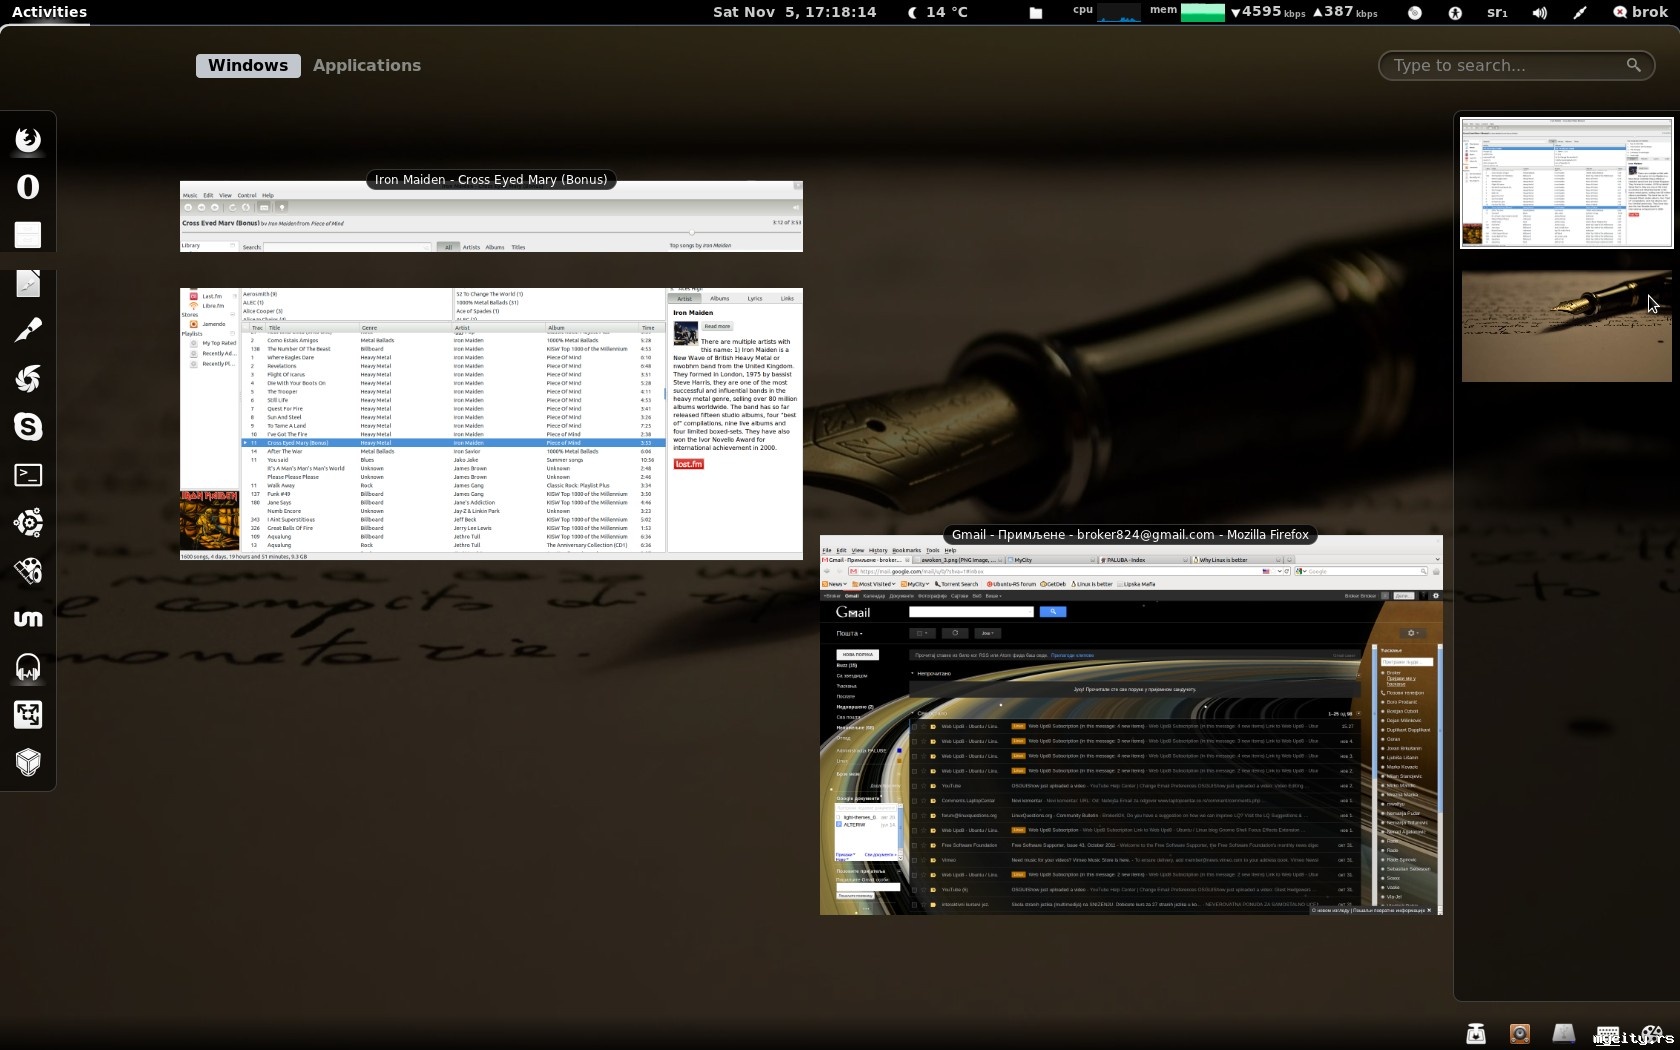1680x1050 pixels.
Task: Open the News bookmark folder dropdown in Firefox
Action: pyautogui.click(x=835, y=584)
